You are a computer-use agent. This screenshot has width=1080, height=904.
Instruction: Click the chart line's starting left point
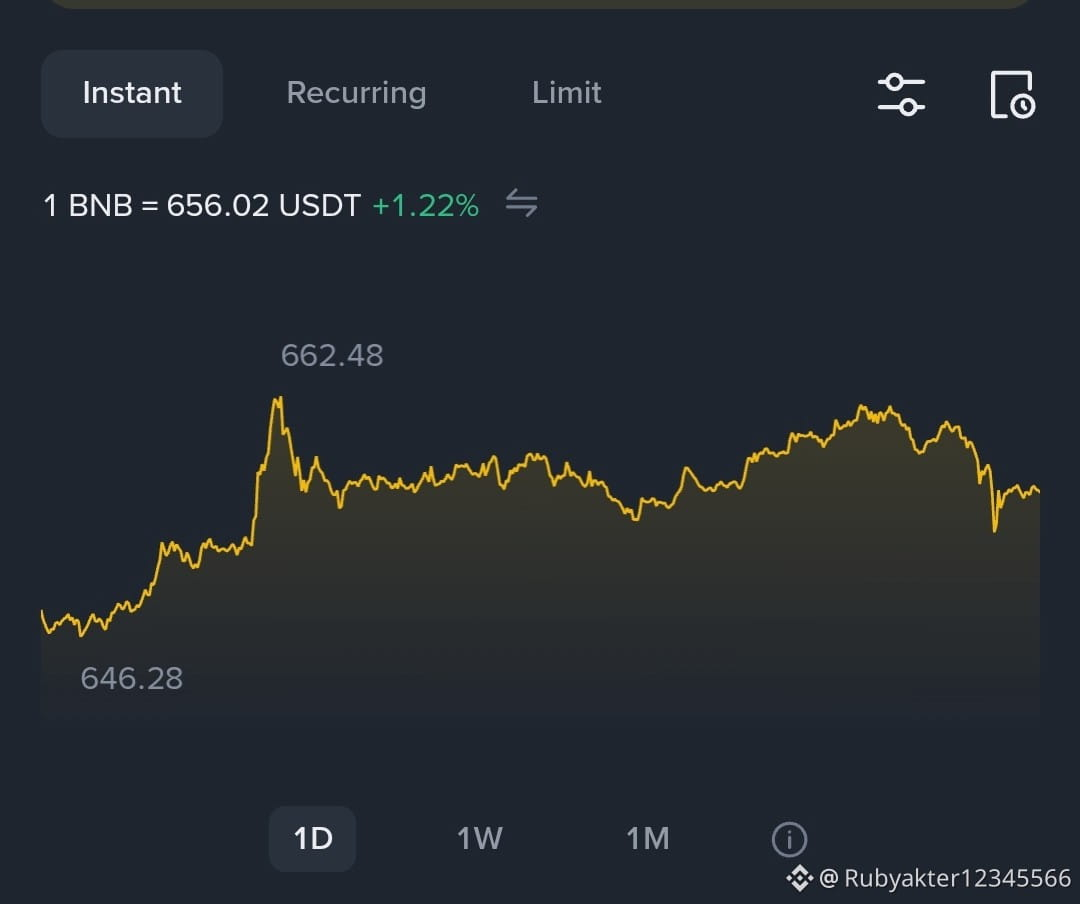click(x=43, y=613)
